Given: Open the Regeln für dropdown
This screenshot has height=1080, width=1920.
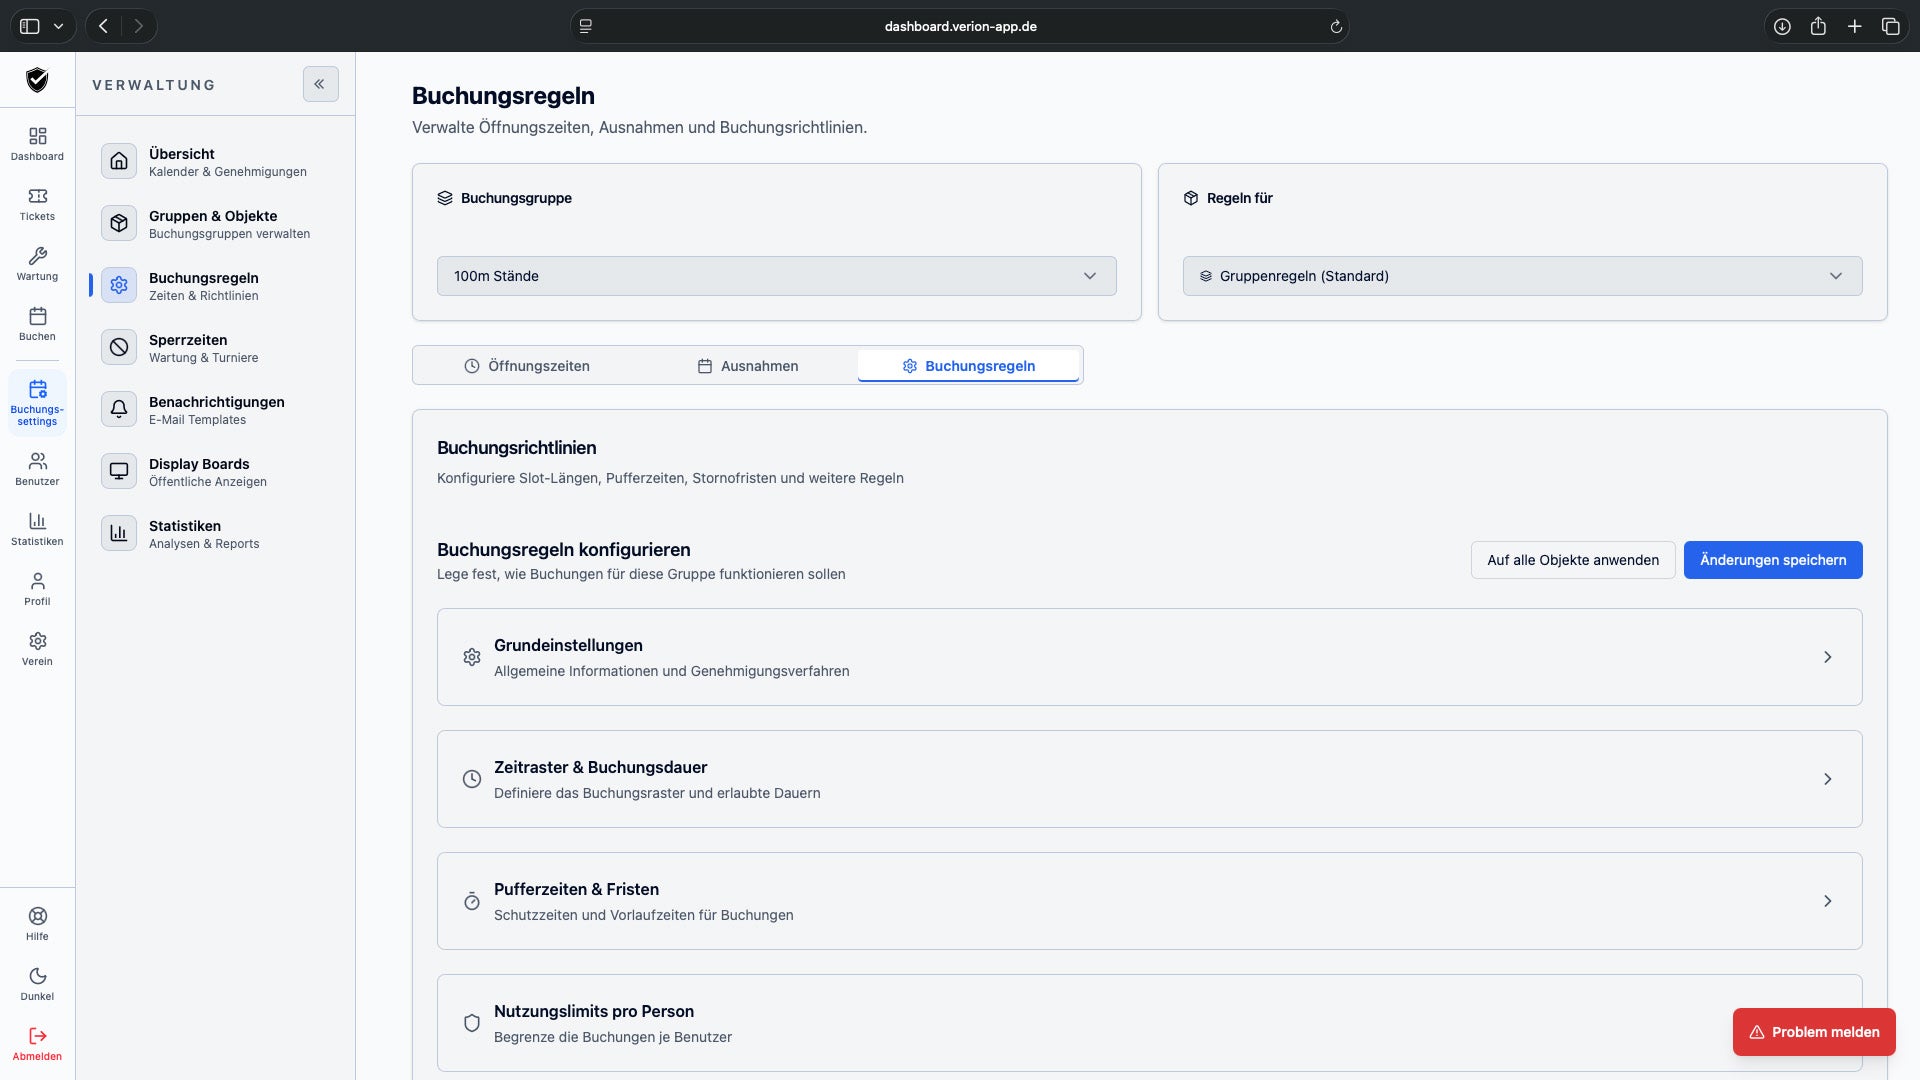Looking at the screenshot, I should [1522, 276].
